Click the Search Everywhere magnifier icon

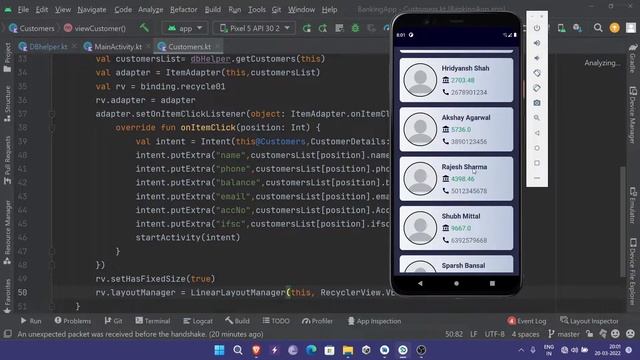[598, 28]
